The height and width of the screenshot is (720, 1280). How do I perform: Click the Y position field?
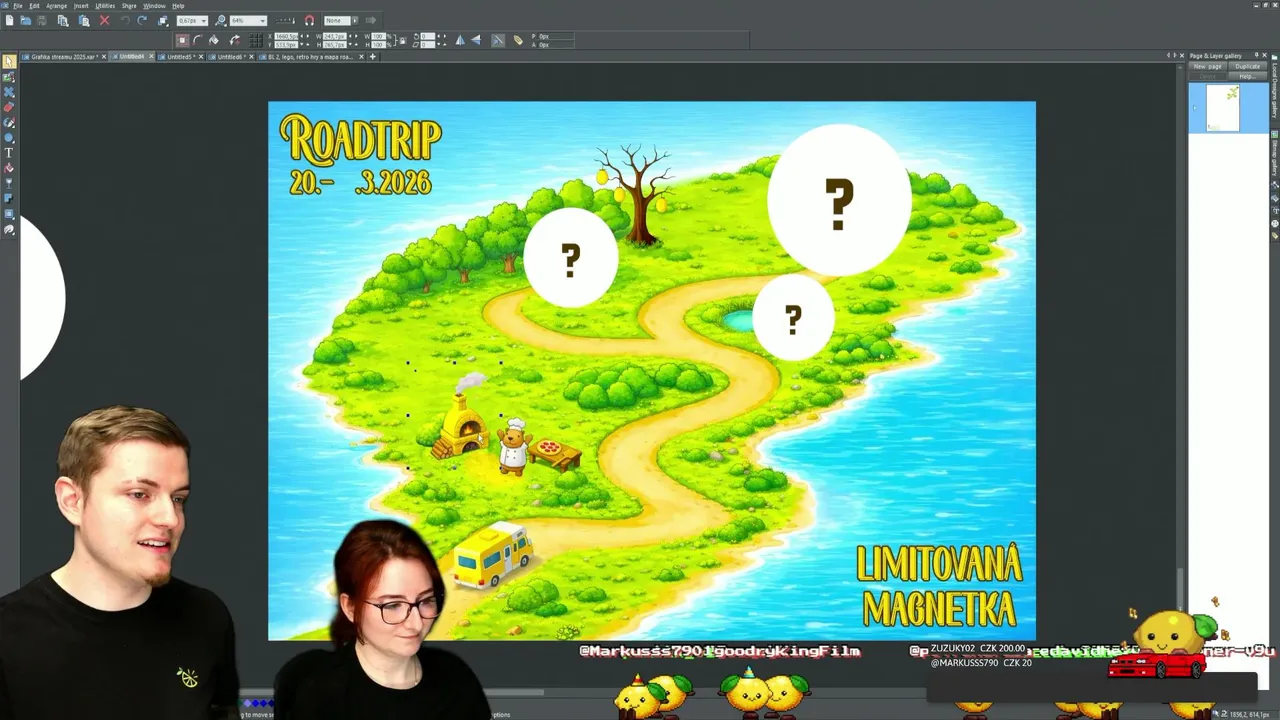[286, 45]
